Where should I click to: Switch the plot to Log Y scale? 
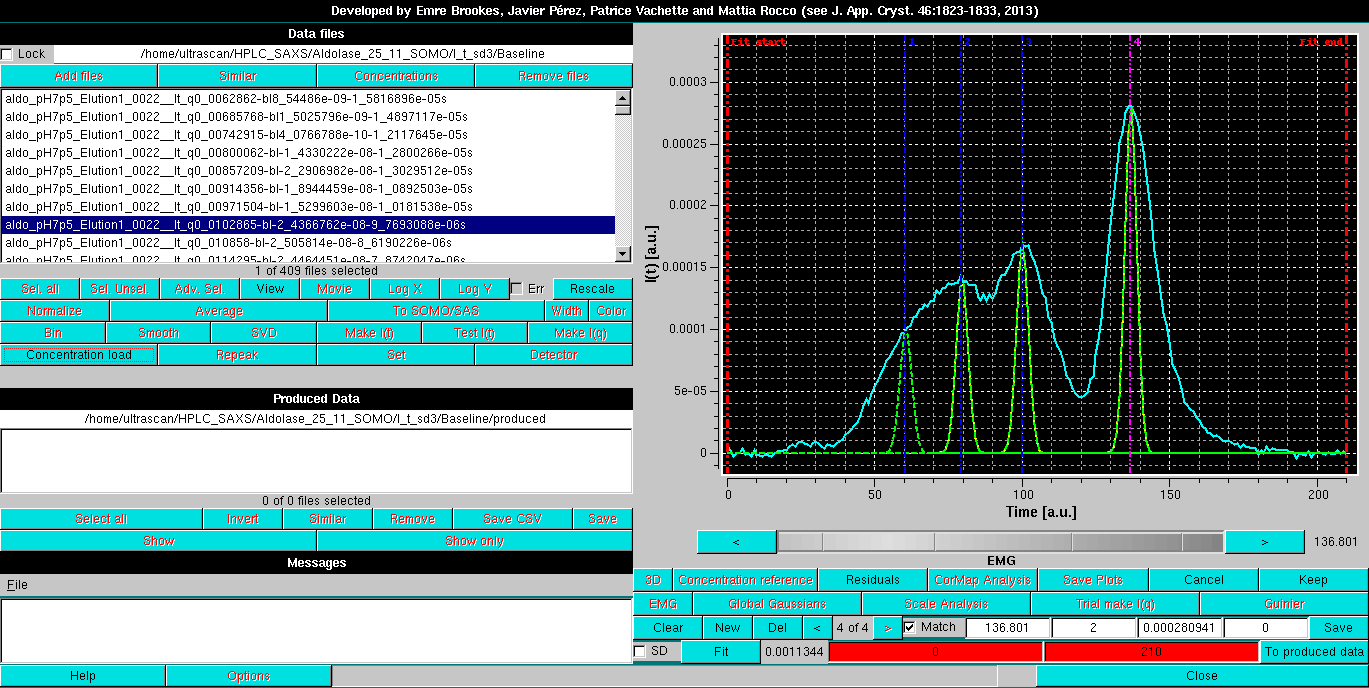tap(475, 288)
